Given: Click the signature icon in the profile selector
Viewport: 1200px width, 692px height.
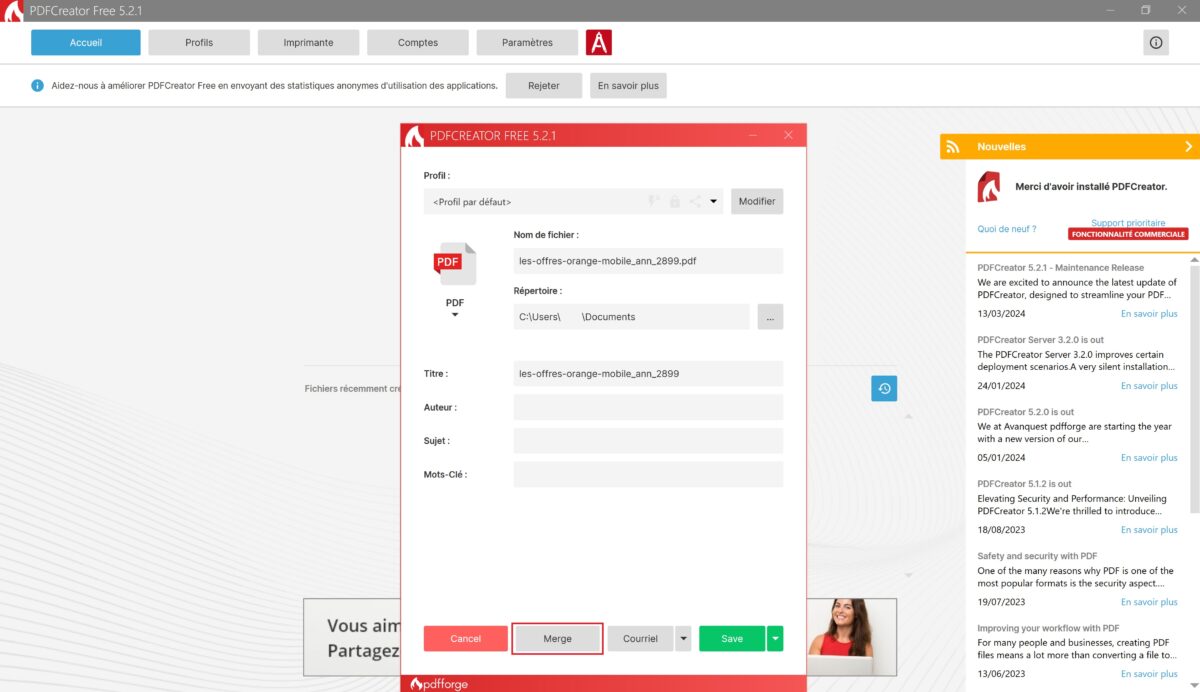Looking at the screenshot, I should tap(654, 202).
